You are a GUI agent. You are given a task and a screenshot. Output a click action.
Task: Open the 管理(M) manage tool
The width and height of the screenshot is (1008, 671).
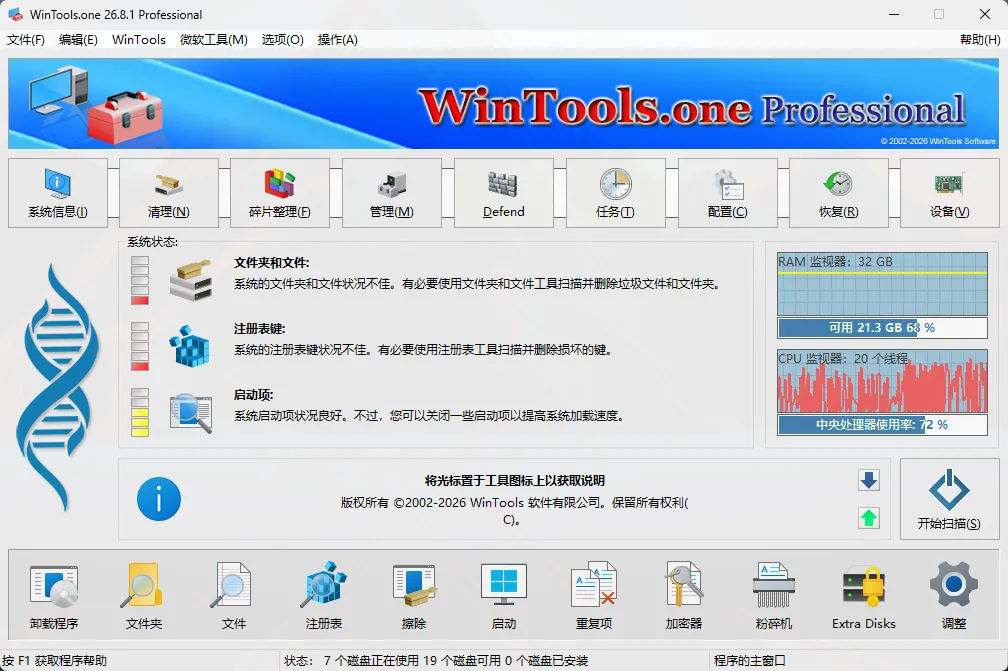click(392, 193)
